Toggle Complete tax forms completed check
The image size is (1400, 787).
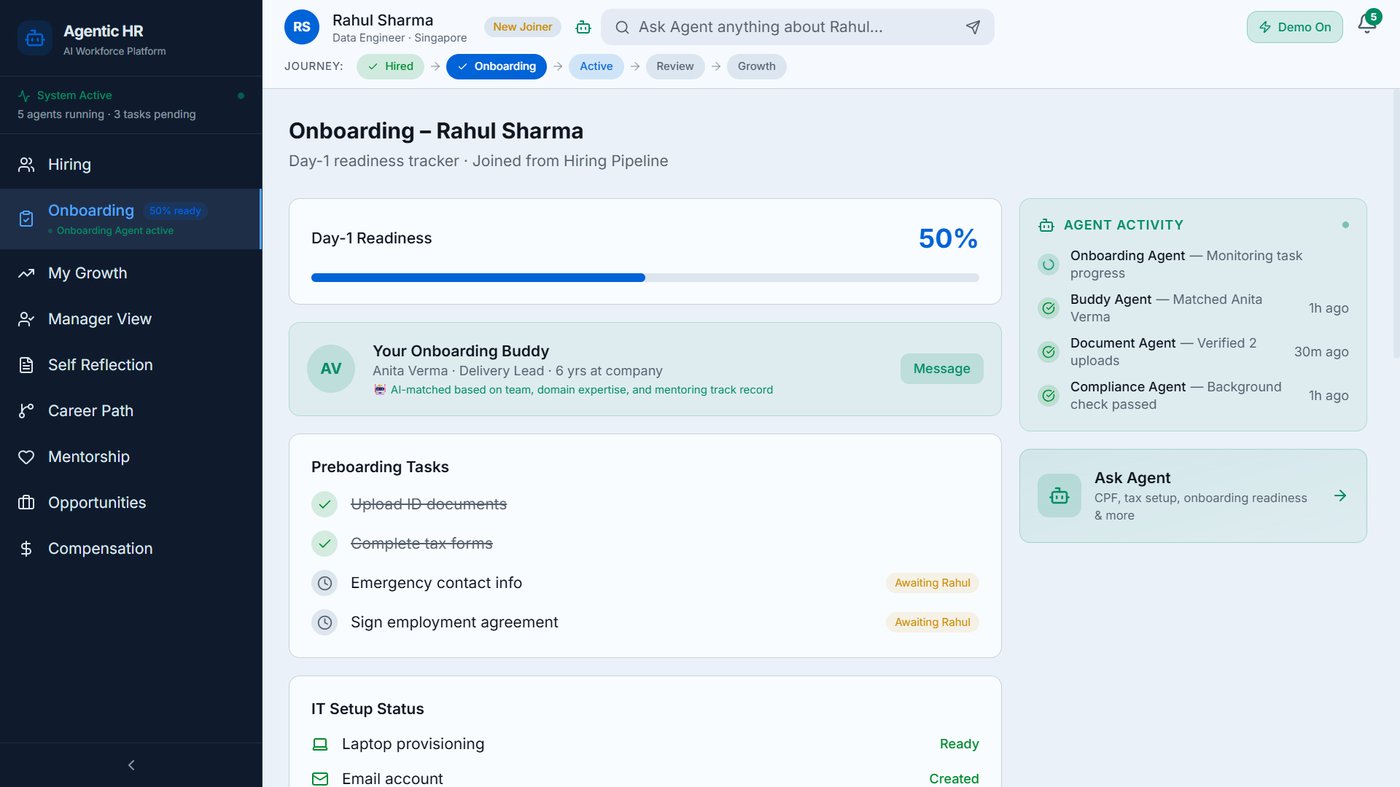point(324,544)
